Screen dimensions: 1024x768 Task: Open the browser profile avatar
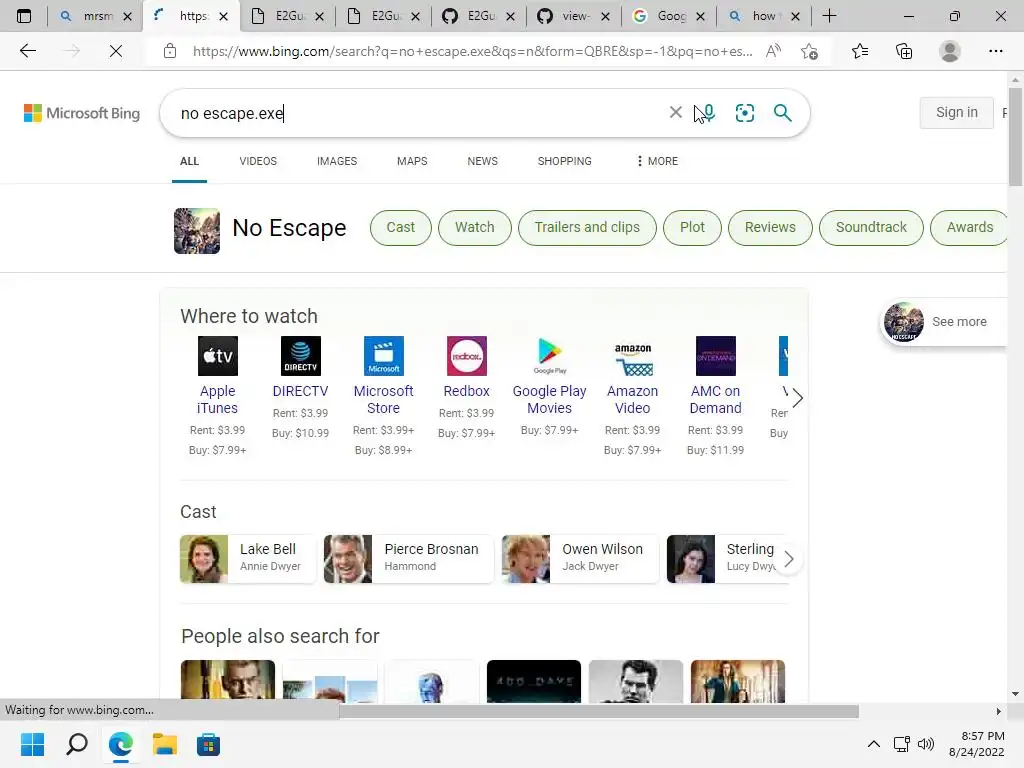[x=950, y=51]
